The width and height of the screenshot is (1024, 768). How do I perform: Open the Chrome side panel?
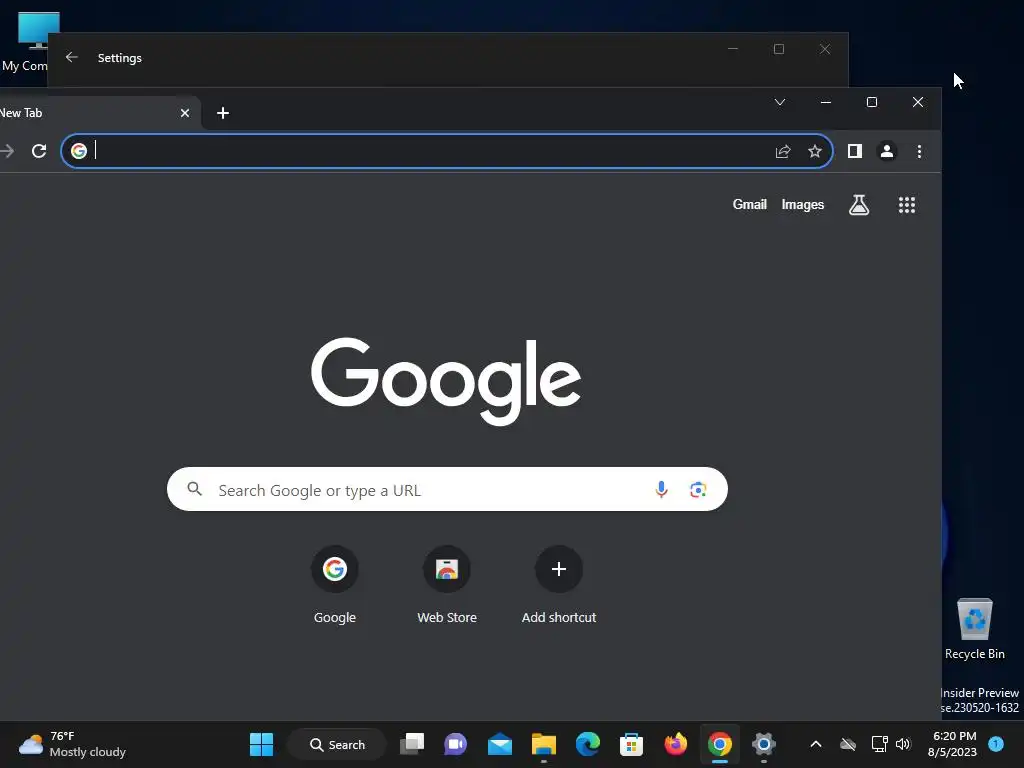854,152
